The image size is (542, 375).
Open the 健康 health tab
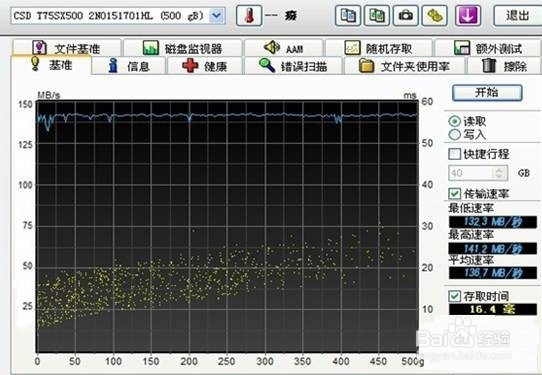[x=205, y=66]
